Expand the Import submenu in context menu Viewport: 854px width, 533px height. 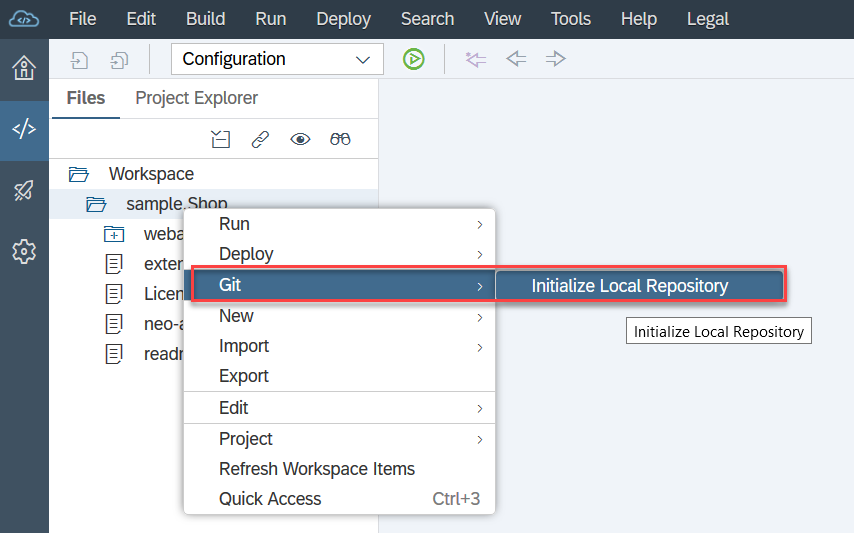[339, 346]
